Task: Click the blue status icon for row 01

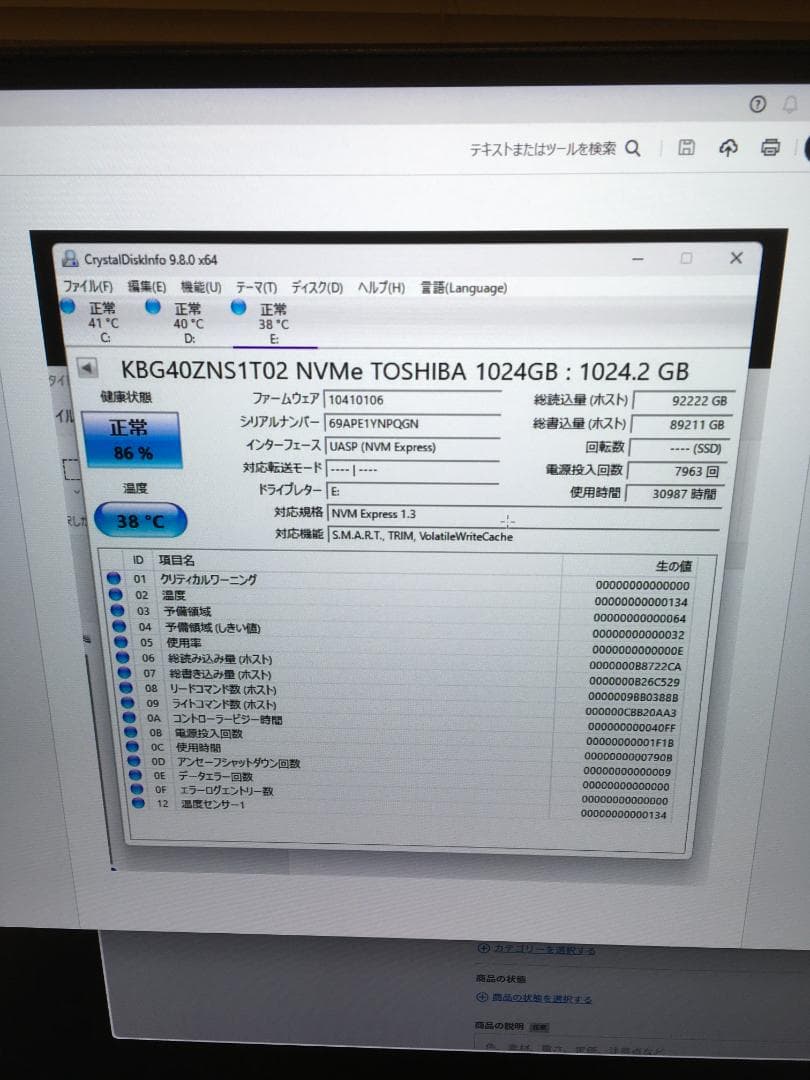Action: (114, 579)
